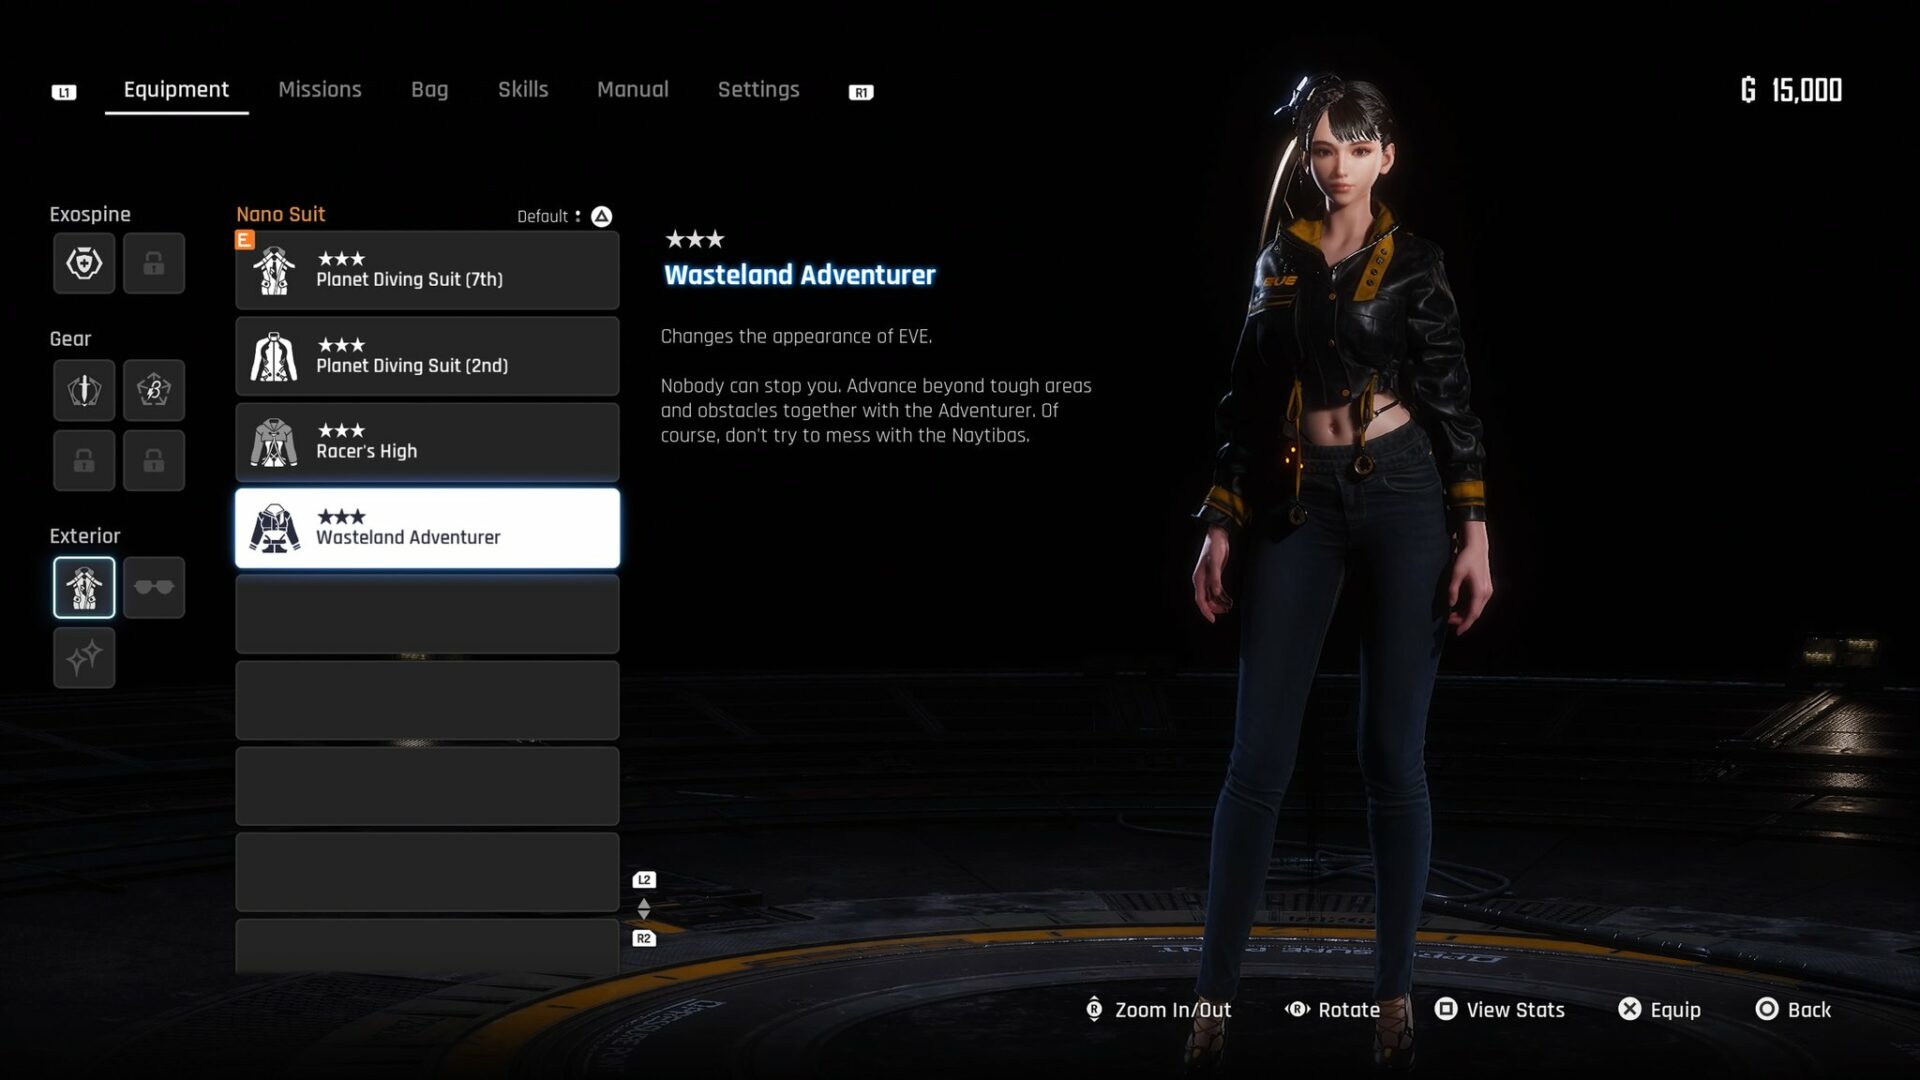Viewport: 1920px width, 1080px height.
Task: Select the lightning Gear slot icon
Action: point(154,390)
